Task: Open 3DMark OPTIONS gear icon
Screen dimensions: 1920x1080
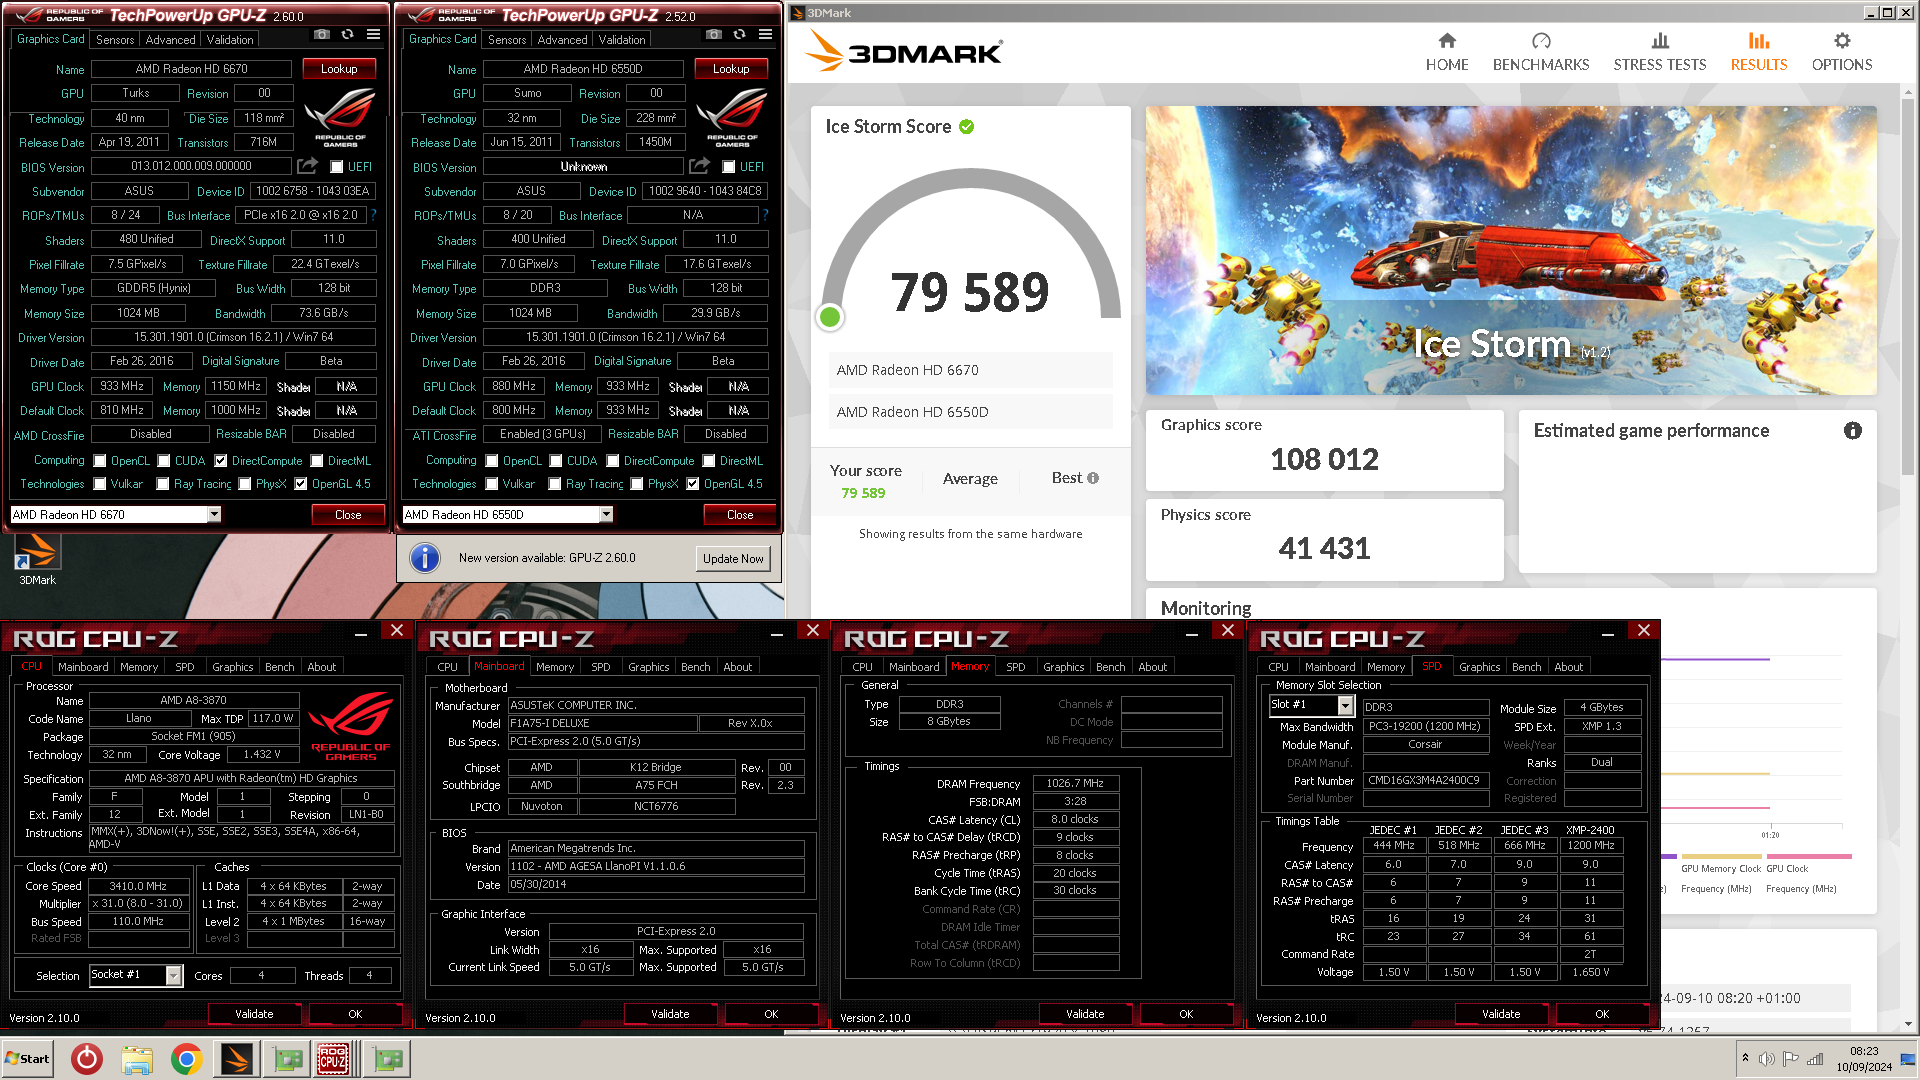Action: coord(1842,41)
